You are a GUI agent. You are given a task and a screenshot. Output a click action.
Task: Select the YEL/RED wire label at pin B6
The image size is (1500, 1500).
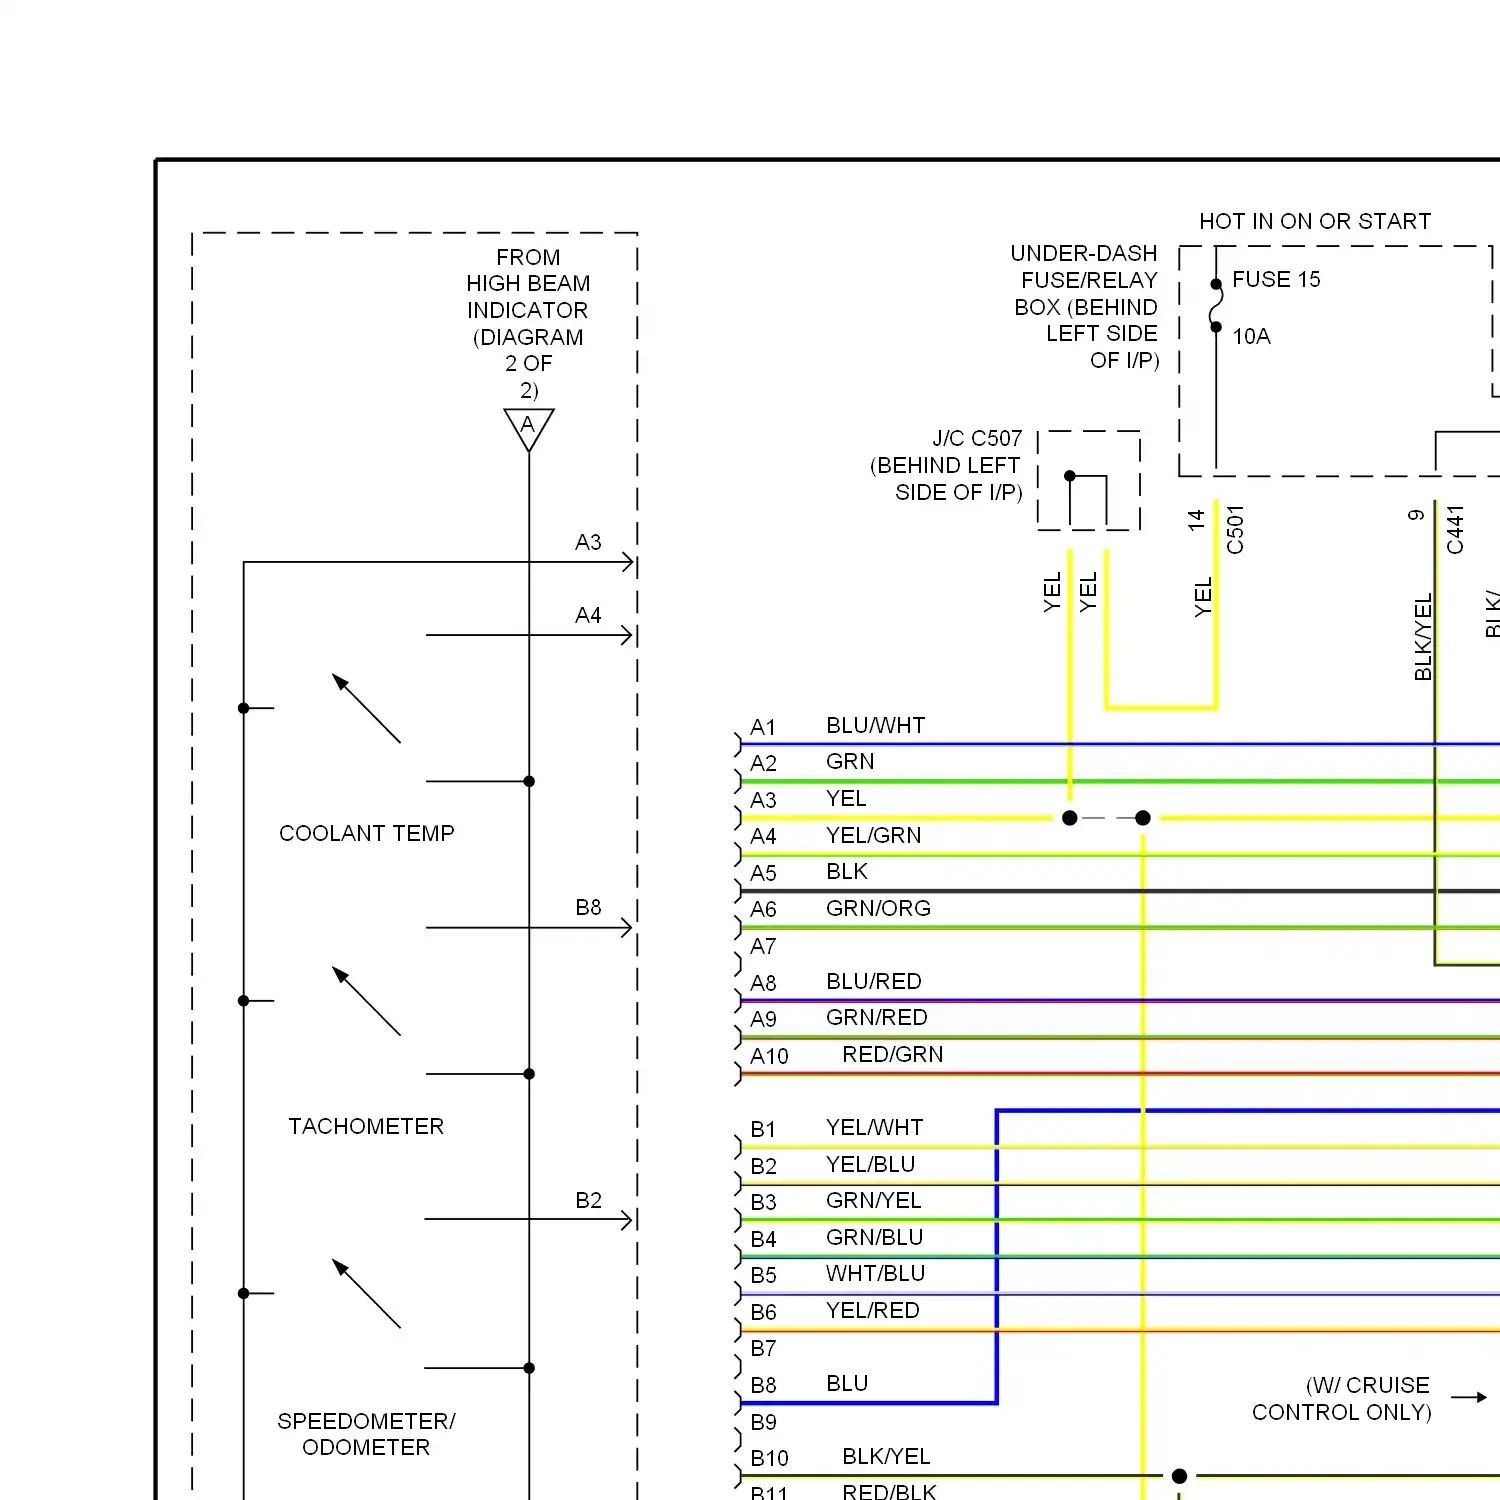(x=872, y=1311)
